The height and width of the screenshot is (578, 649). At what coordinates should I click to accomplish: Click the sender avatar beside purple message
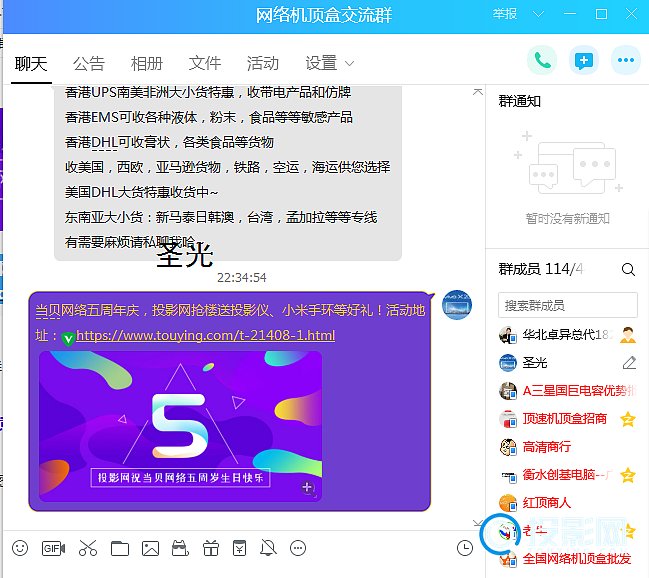(457, 305)
